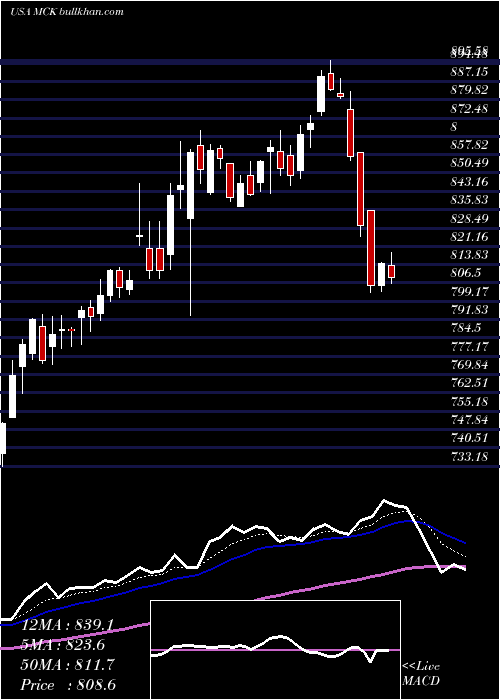Select the 777.17 price axis label

pyautogui.click(x=469, y=346)
